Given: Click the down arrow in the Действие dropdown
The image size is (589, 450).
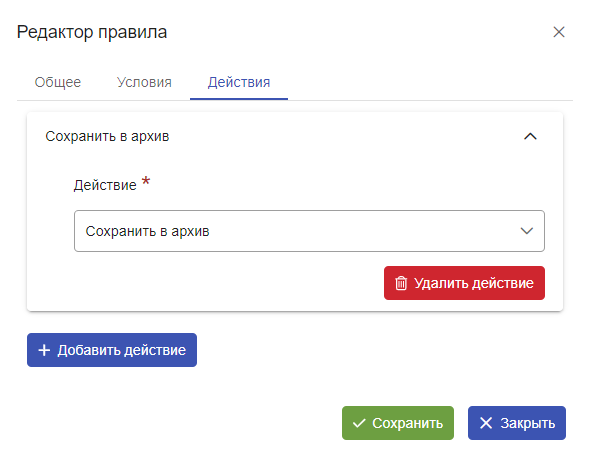Looking at the screenshot, I should [527, 231].
